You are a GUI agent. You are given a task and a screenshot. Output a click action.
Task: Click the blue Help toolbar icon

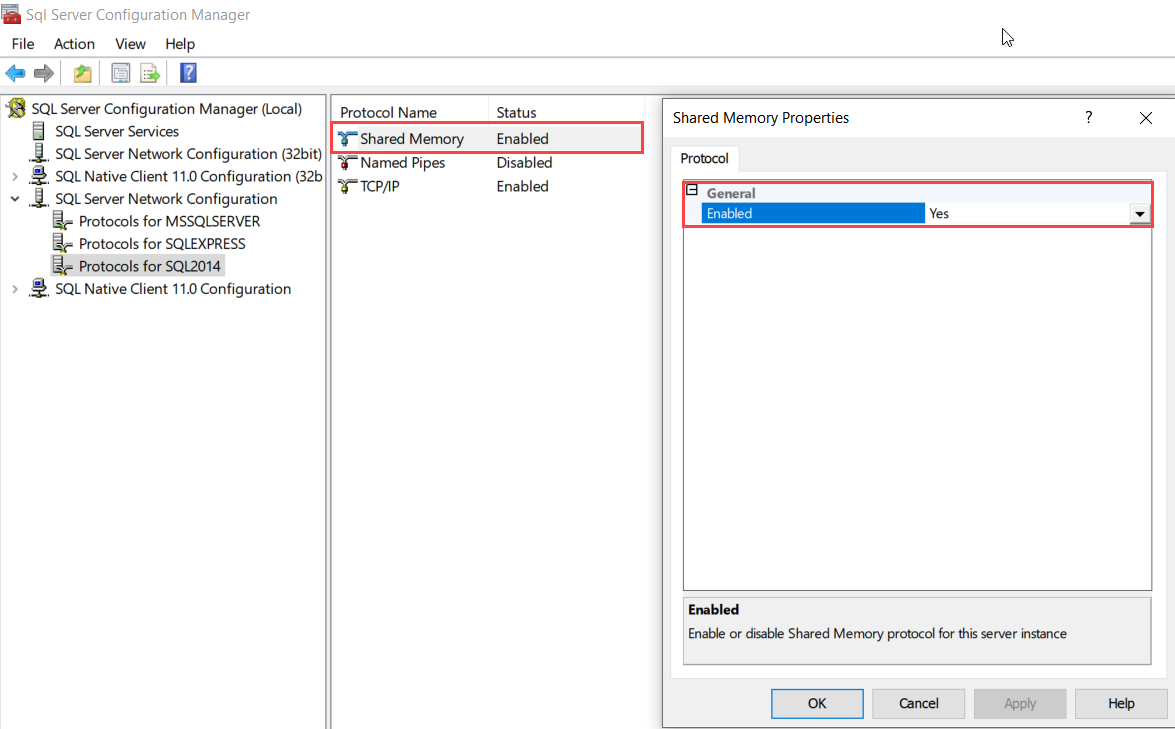click(188, 73)
